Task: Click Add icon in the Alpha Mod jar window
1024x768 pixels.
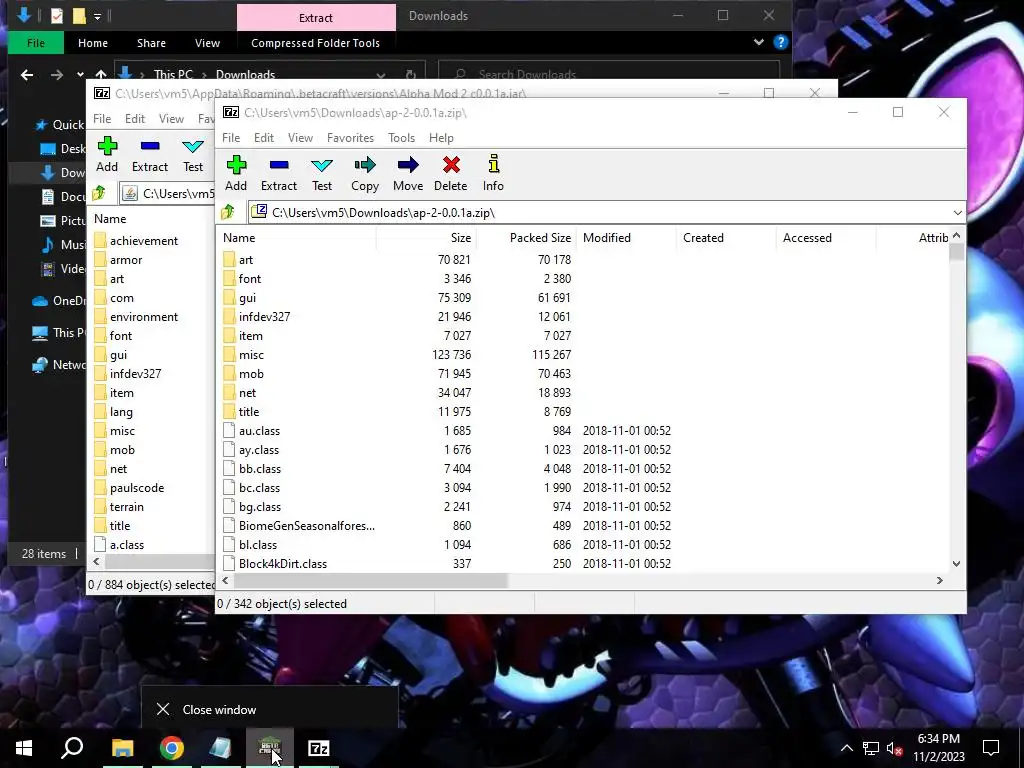Action: coord(107,146)
